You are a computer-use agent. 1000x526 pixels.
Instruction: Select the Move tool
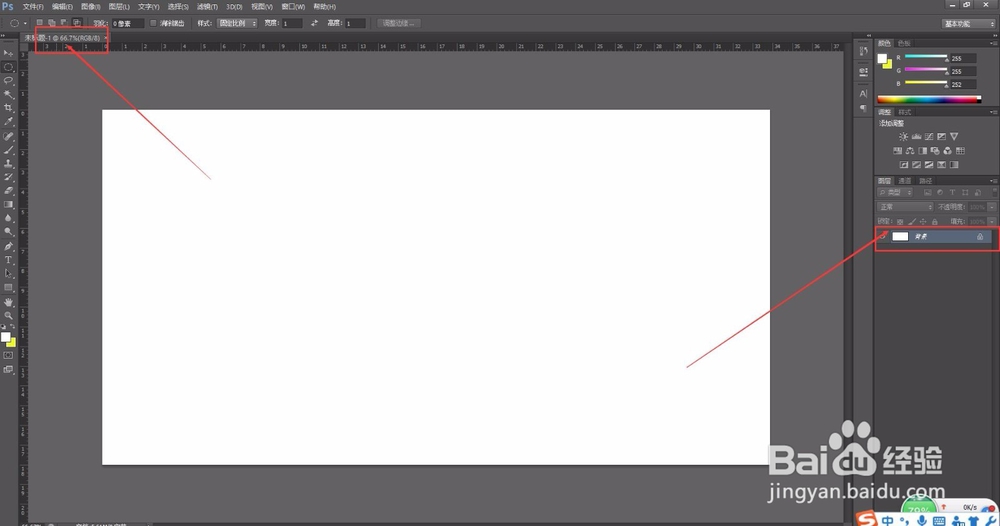[8, 53]
